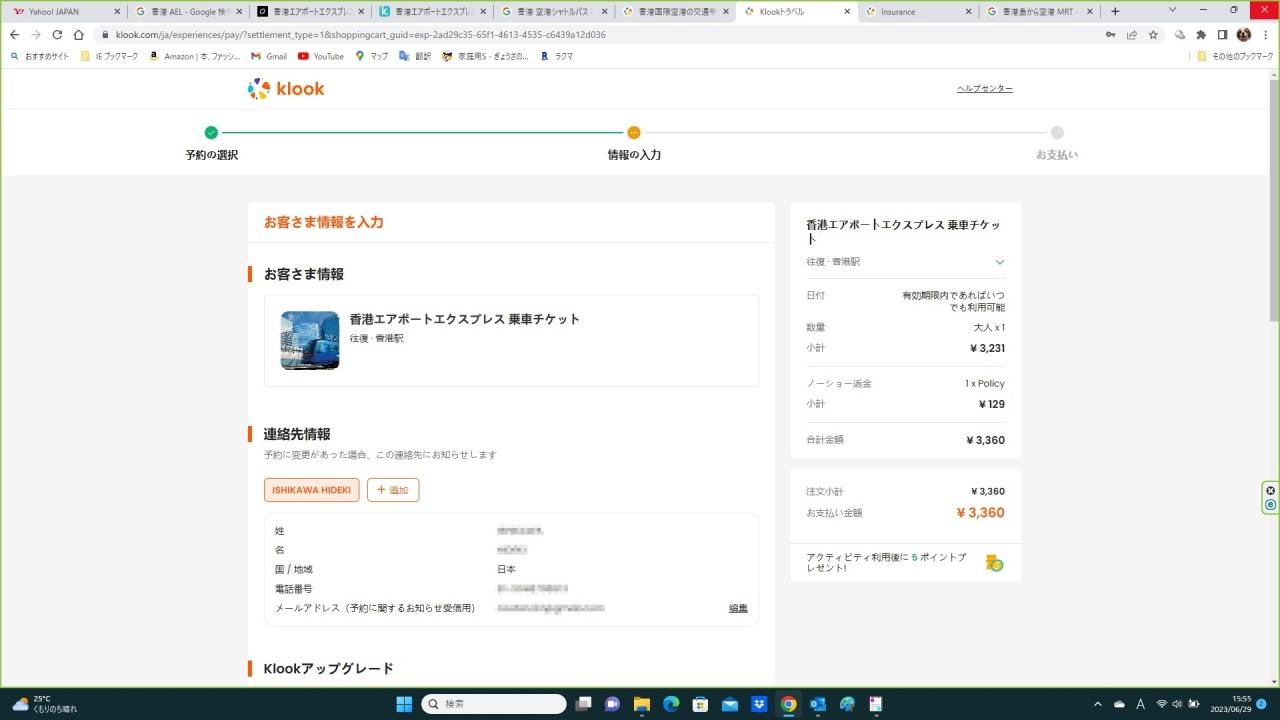This screenshot has height=720, width=1280.
Task: Expand the order summary 往復・香港駅 chevron
Action: (999, 262)
